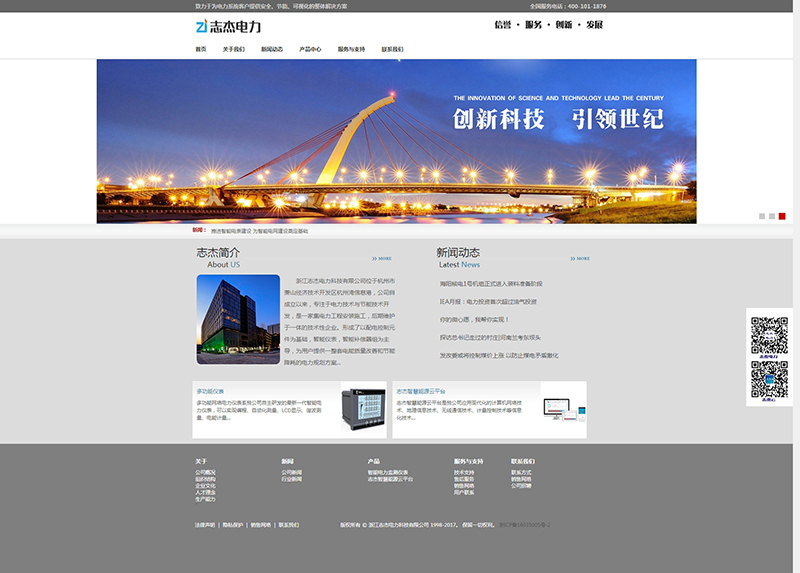Click the bridge night-scene banner image
Viewport: 800px width, 573px height.
point(396,140)
